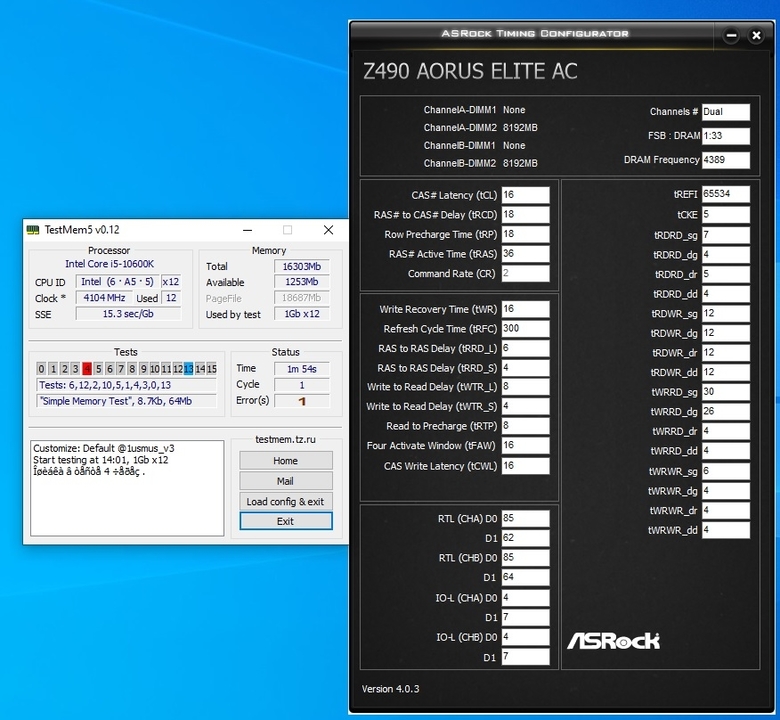Click the RTL (CHB) D0 field
The width and height of the screenshot is (780, 720).
[525, 557]
